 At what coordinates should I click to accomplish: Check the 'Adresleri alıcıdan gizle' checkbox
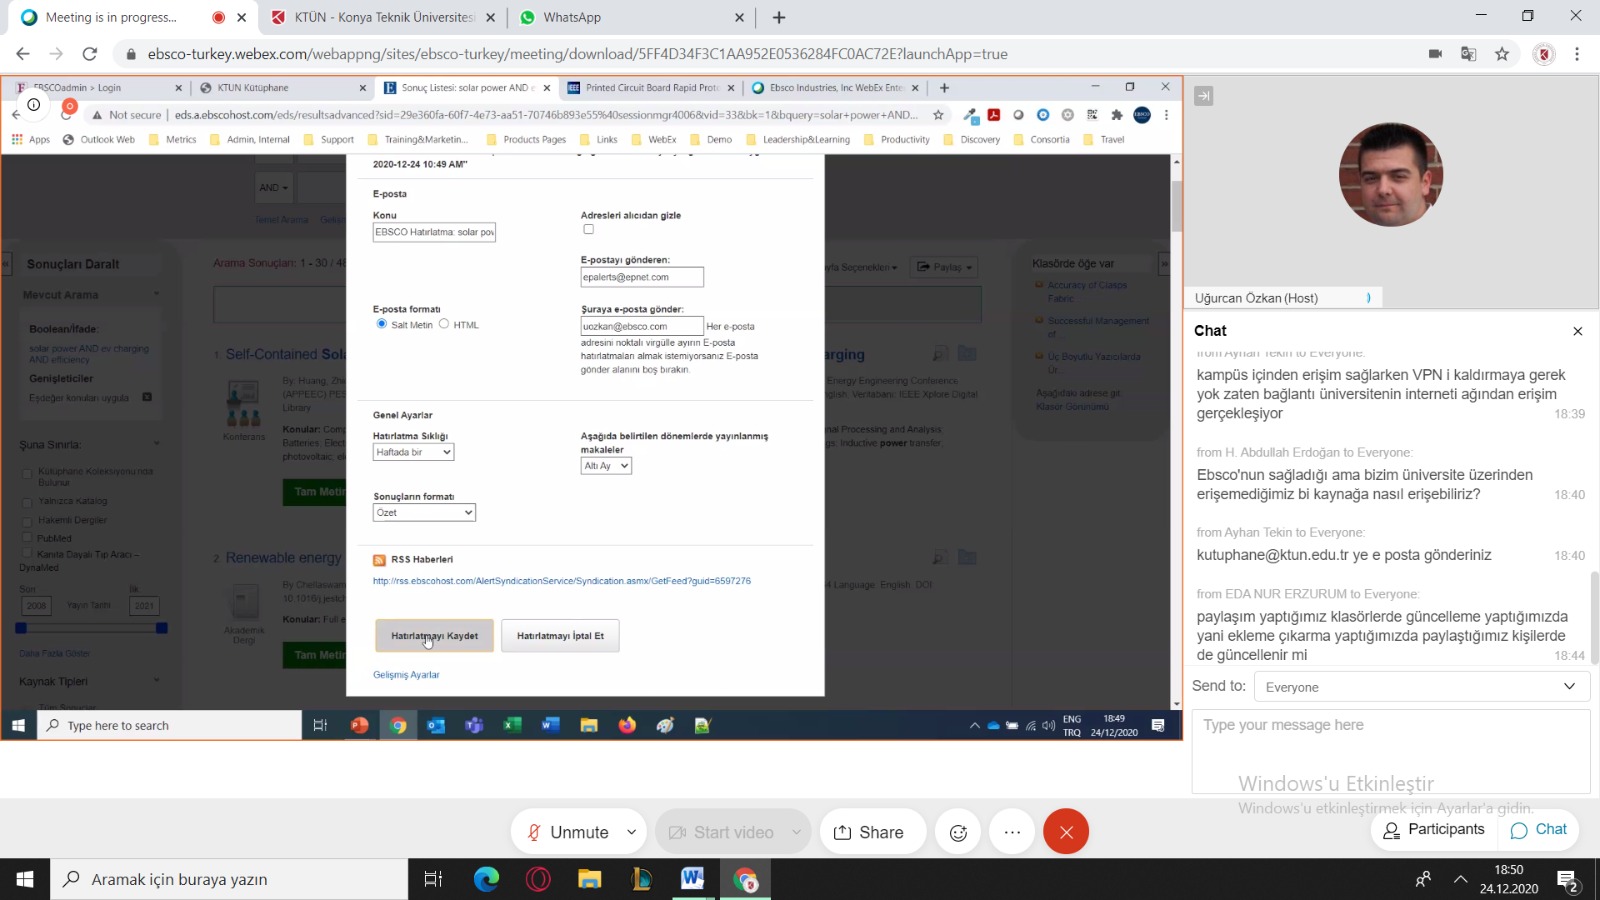coord(588,229)
